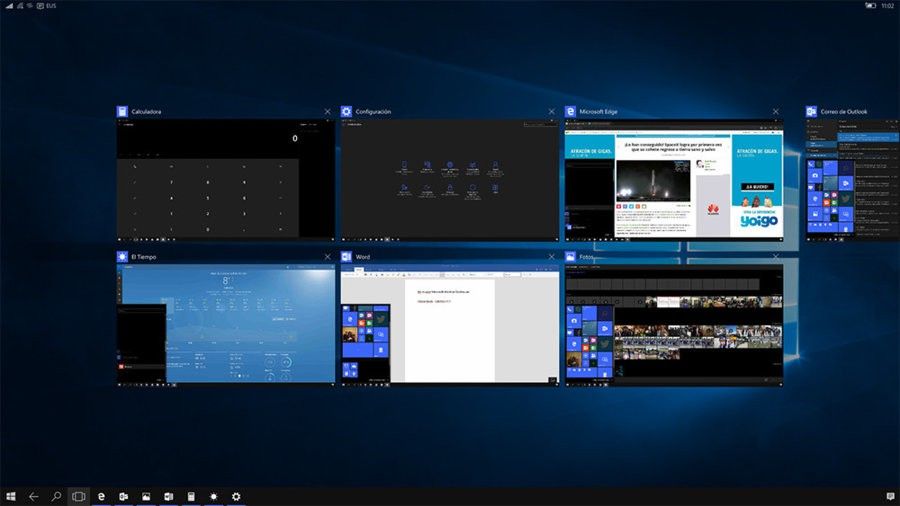Open Weather sun icon in taskbar

coord(214,496)
